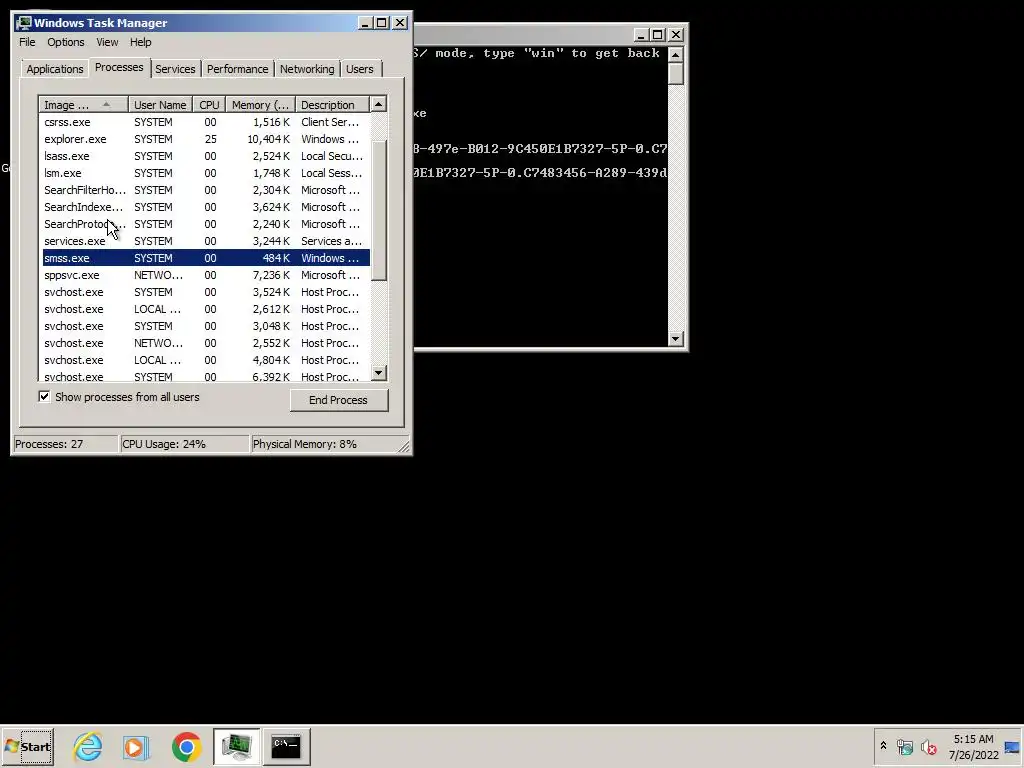Open the Options menu
Viewport: 1024px width, 768px height.
65,42
